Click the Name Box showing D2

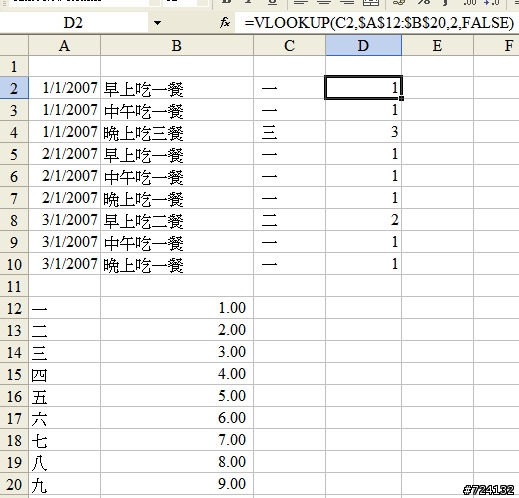click(x=73, y=23)
